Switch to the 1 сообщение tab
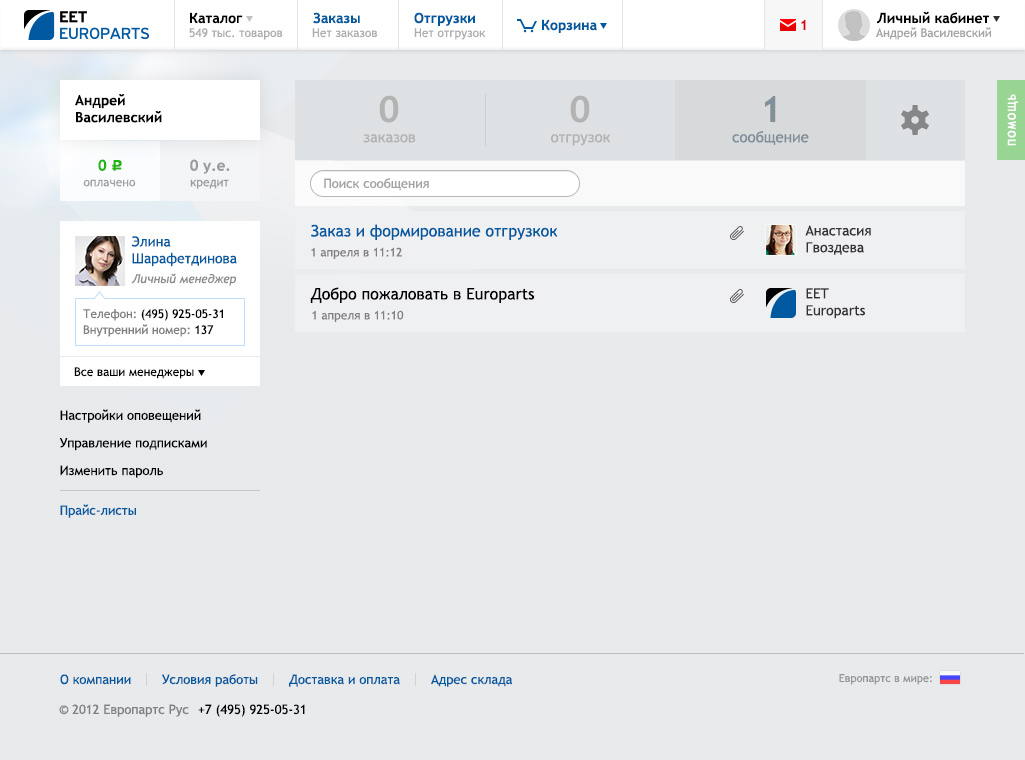The height and width of the screenshot is (760, 1025). click(x=770, y=120)
